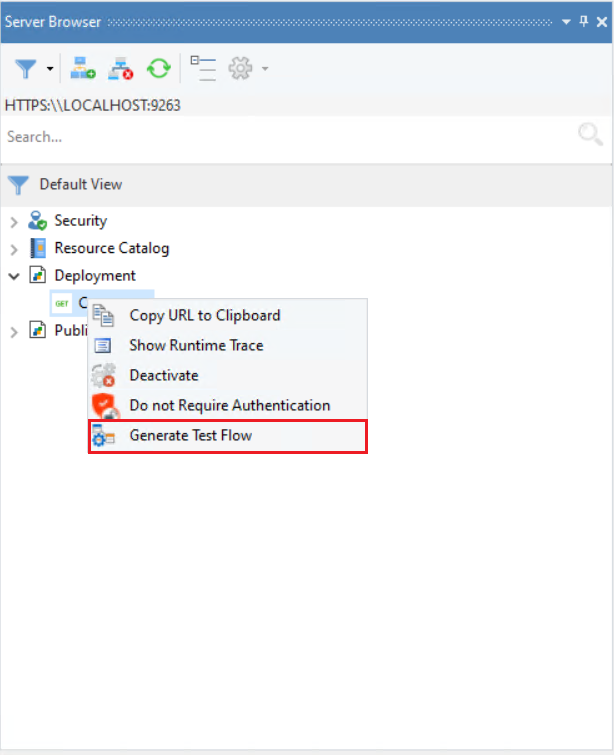
Task: Refresh the server browser tree
Action: 158,69
